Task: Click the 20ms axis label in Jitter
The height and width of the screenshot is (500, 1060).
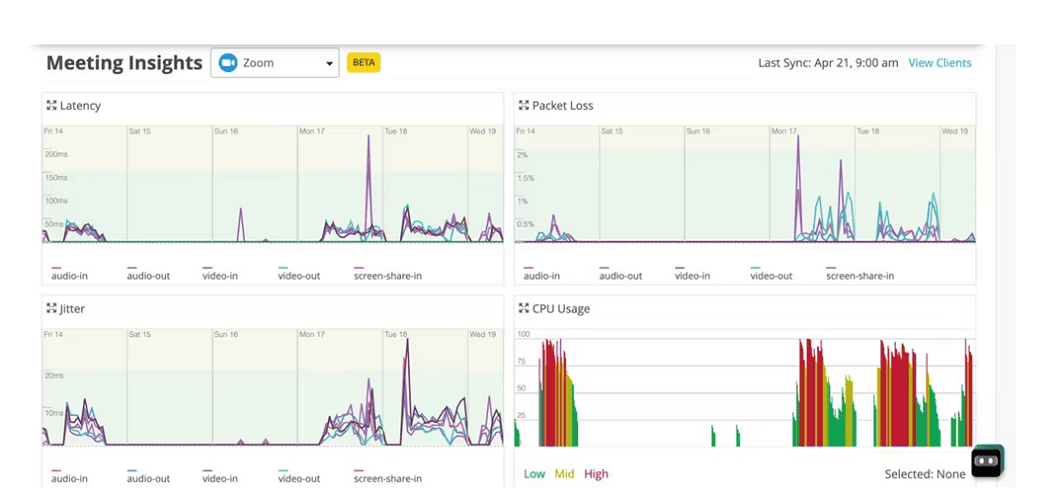Action: click(x=54, y=375)
